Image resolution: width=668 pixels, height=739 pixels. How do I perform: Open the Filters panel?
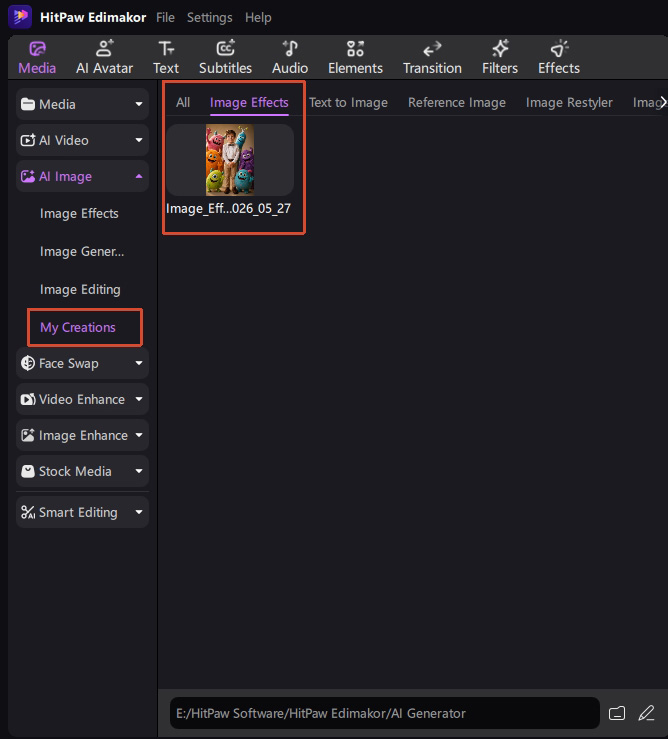[500, 57]
